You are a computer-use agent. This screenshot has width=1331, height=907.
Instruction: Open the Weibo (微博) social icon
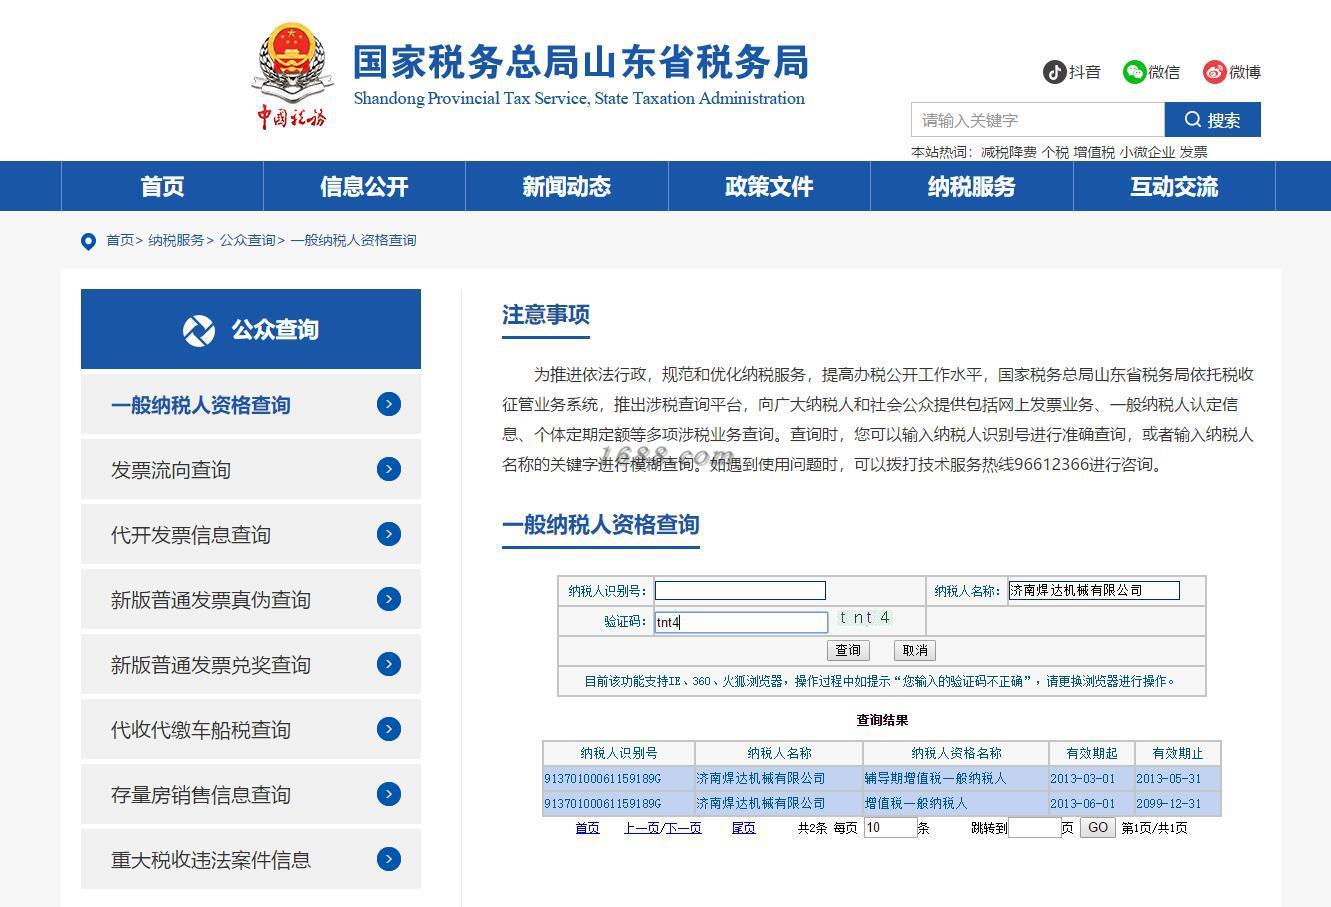(x=1214, y=72)
